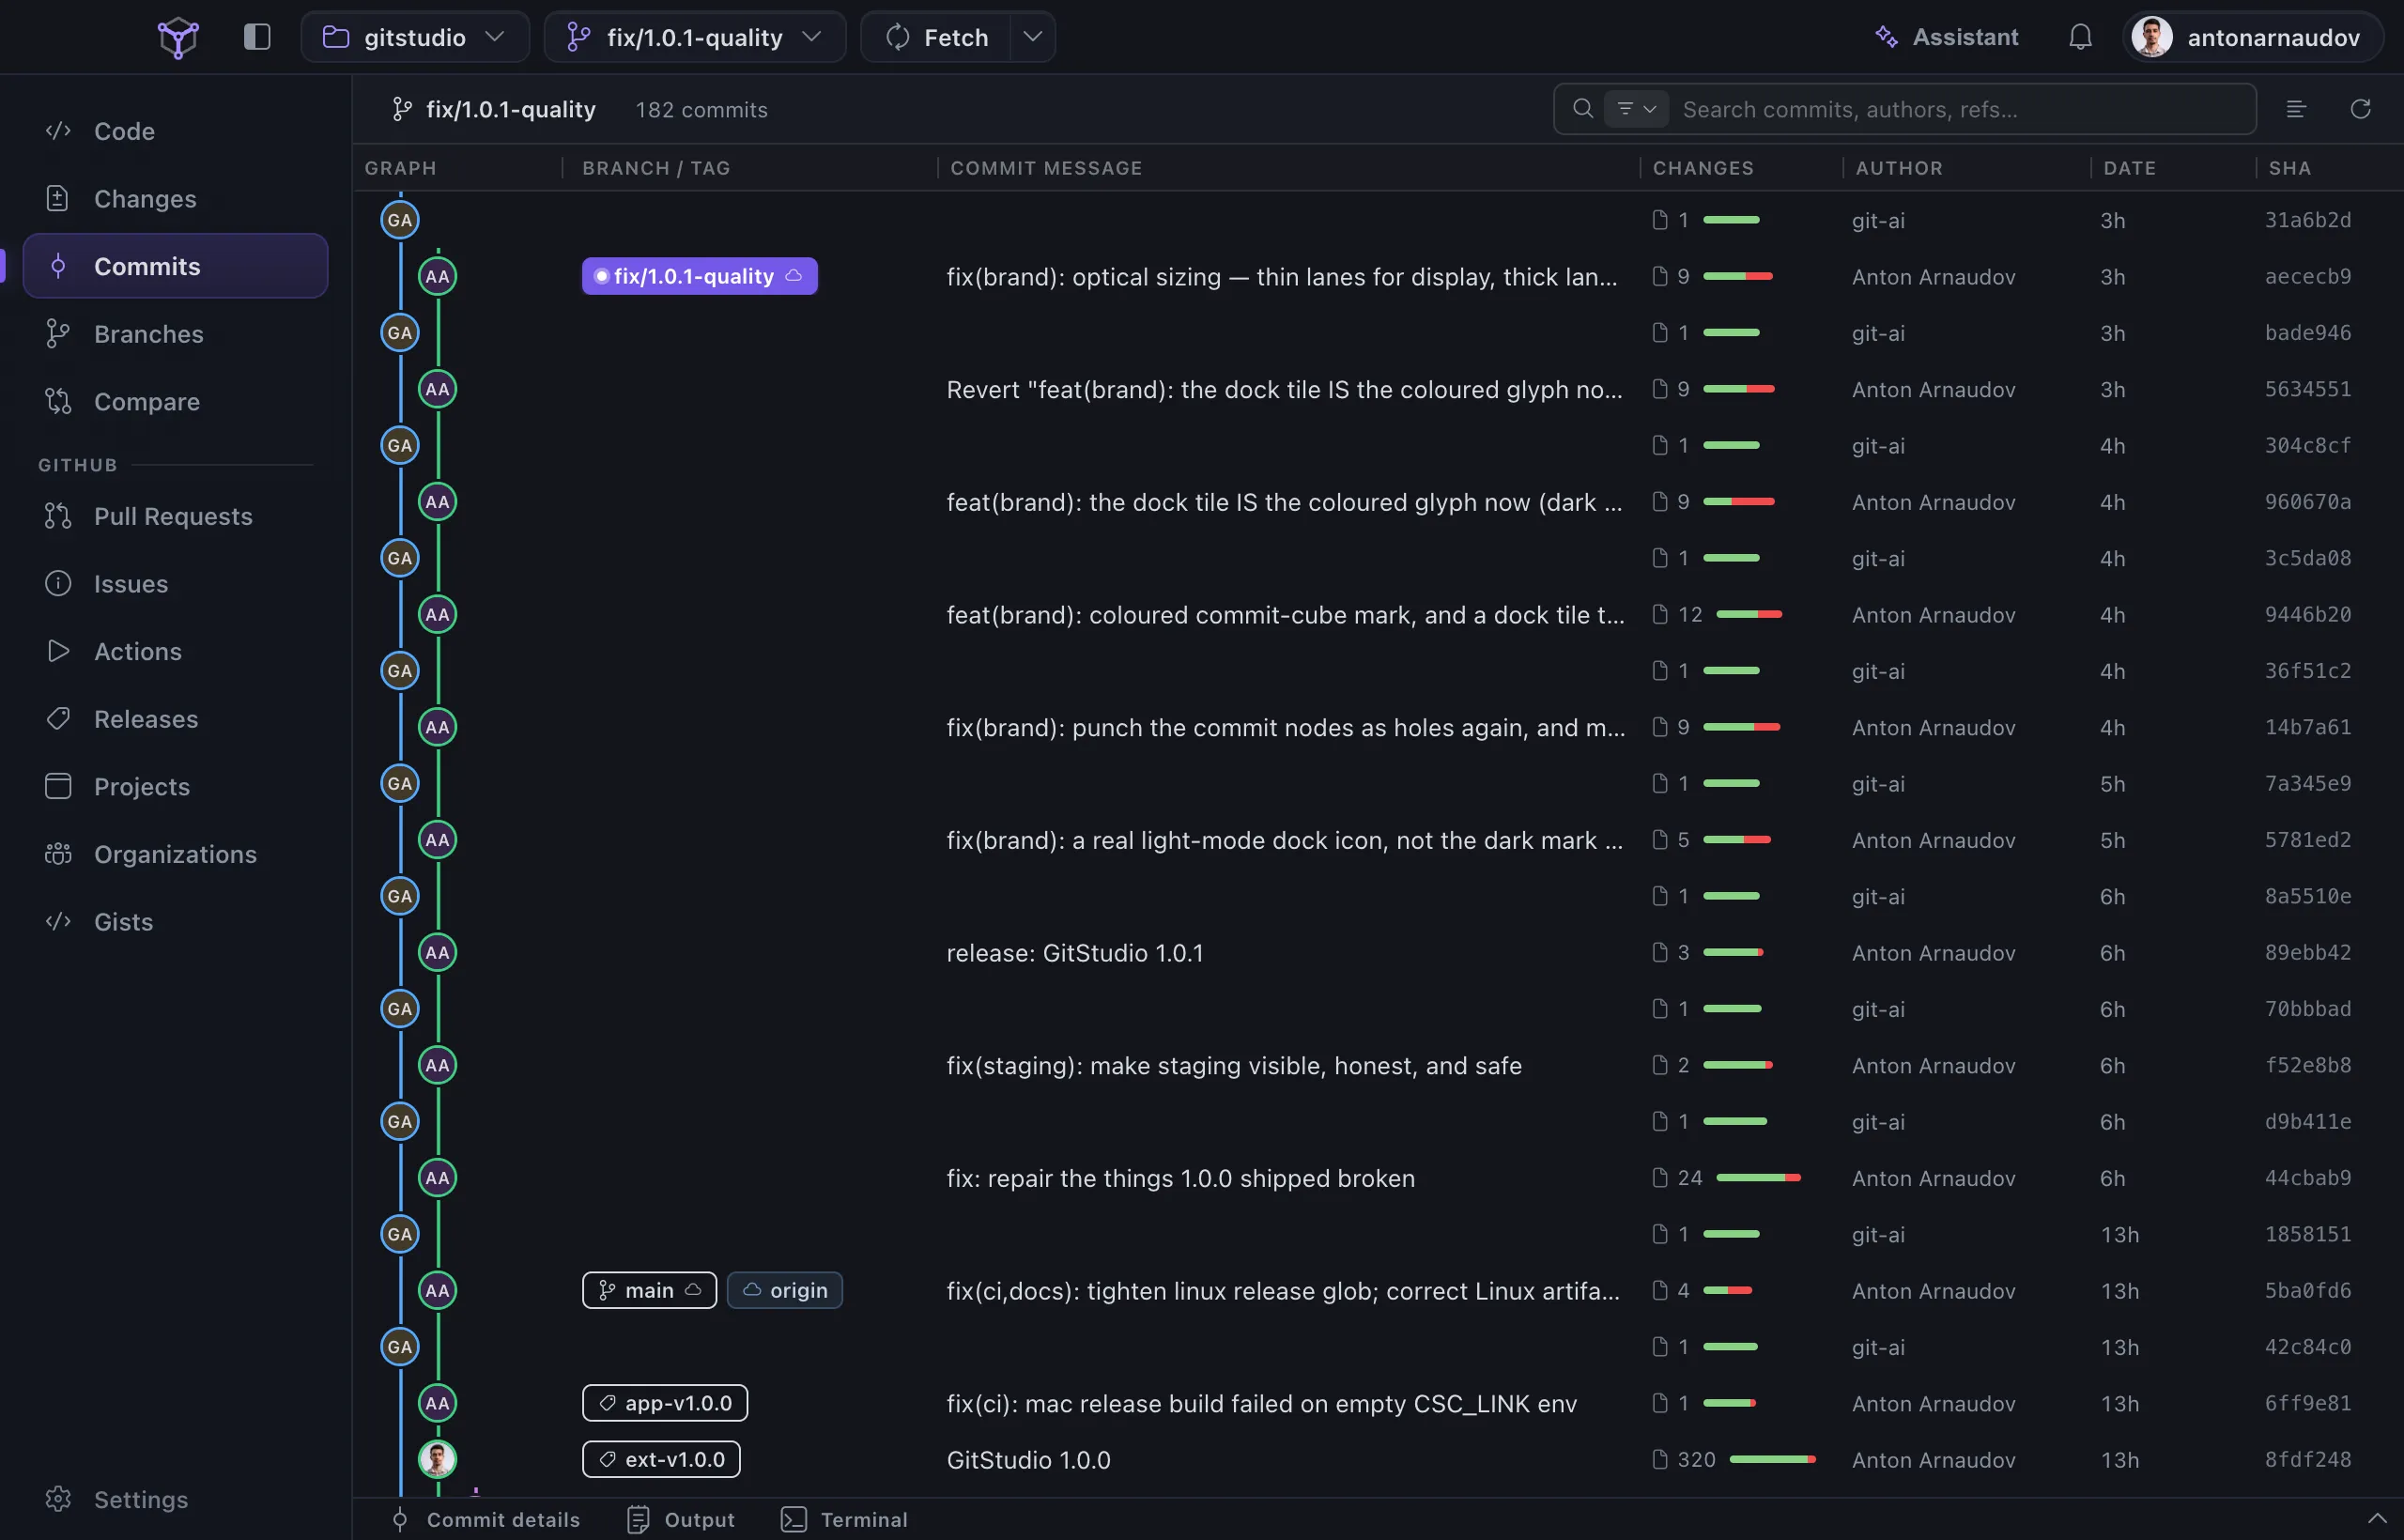Click user avatar next to antonarnaudov
Screen dimensions: 2404x1540
click(x=2152, y=37)
